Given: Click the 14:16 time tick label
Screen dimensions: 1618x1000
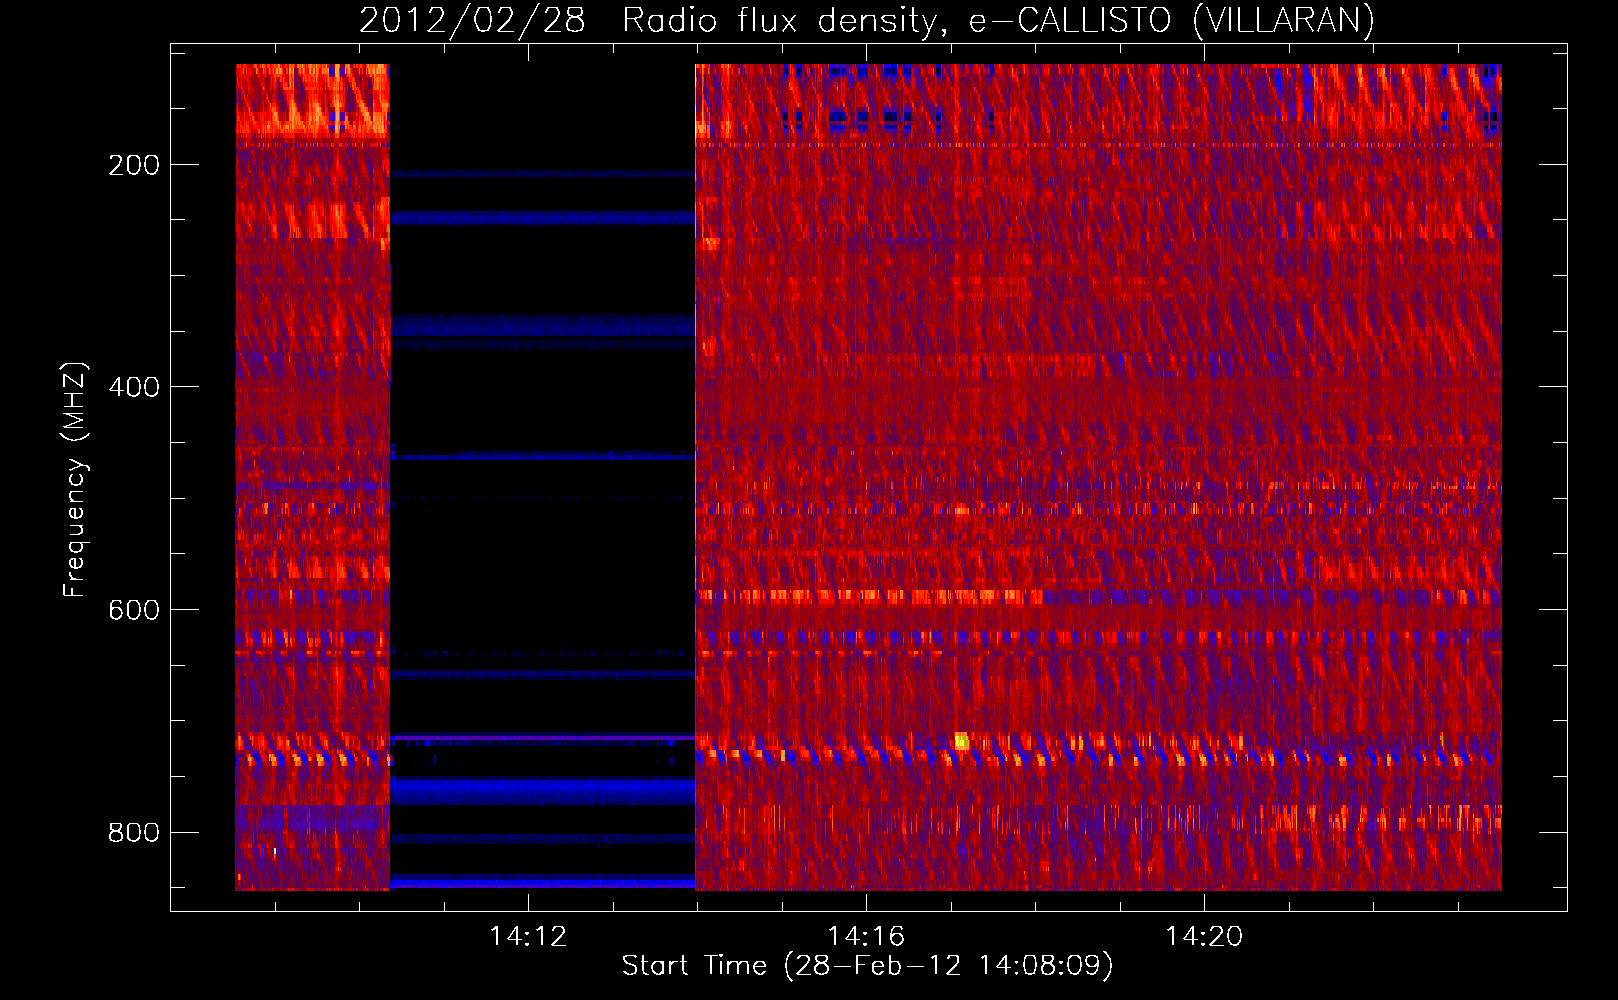Looking at the screenshot, I should 866,937.
